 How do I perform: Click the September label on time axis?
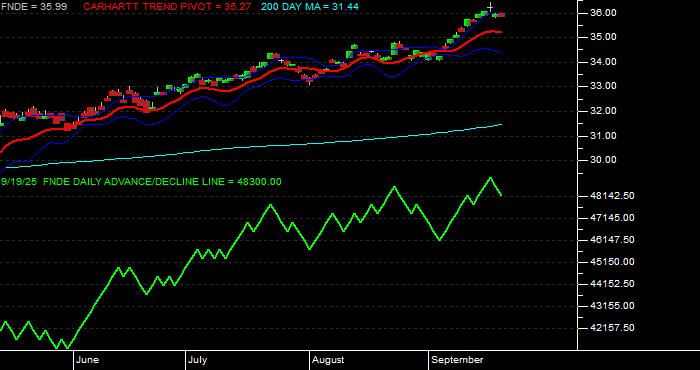(458, 360)
